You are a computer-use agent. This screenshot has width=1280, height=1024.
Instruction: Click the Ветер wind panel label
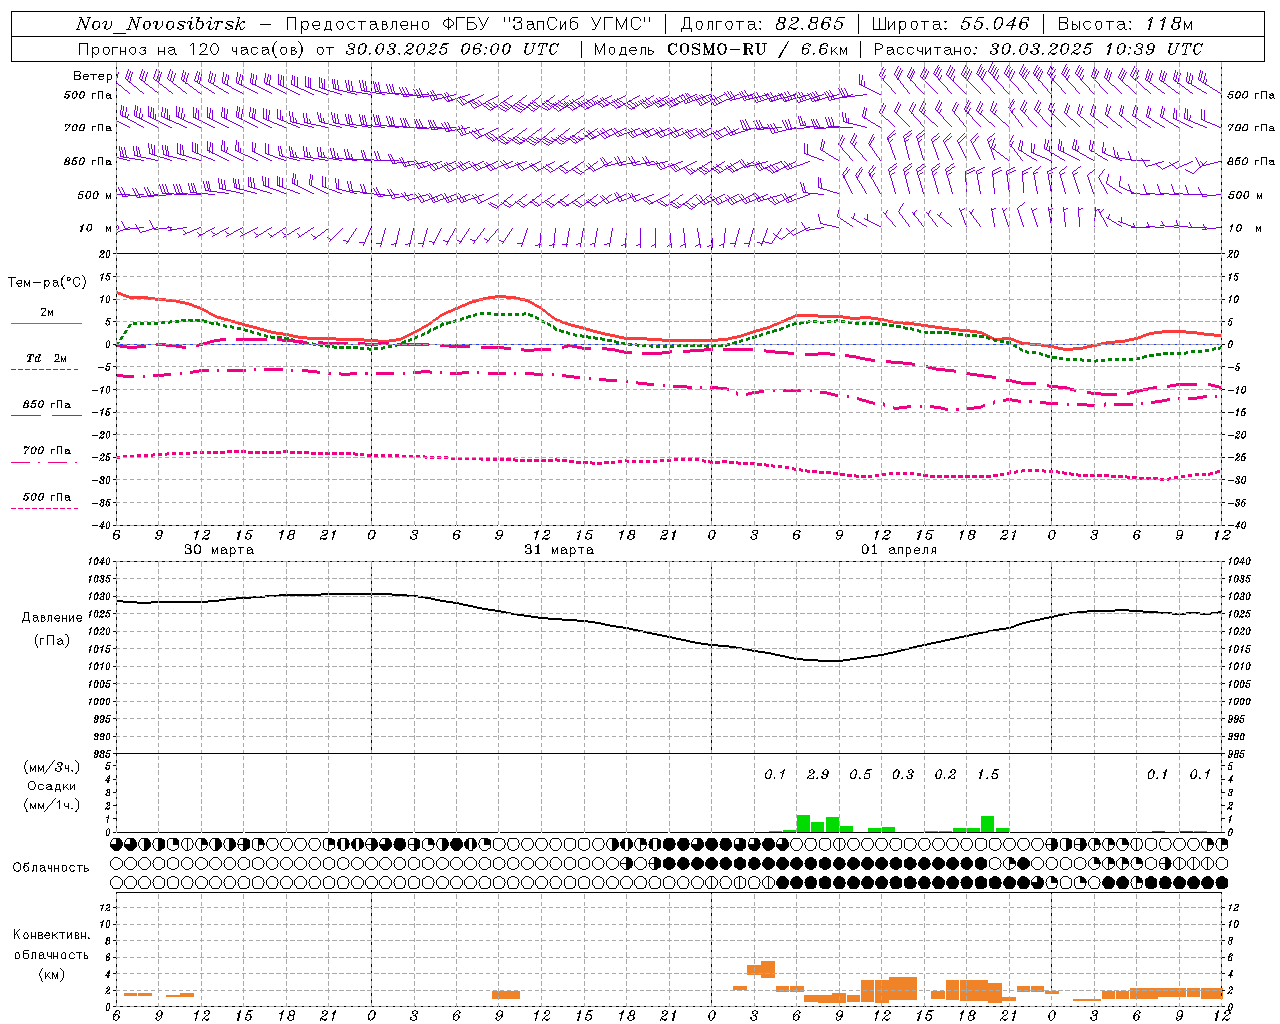[x=92, y=76]
